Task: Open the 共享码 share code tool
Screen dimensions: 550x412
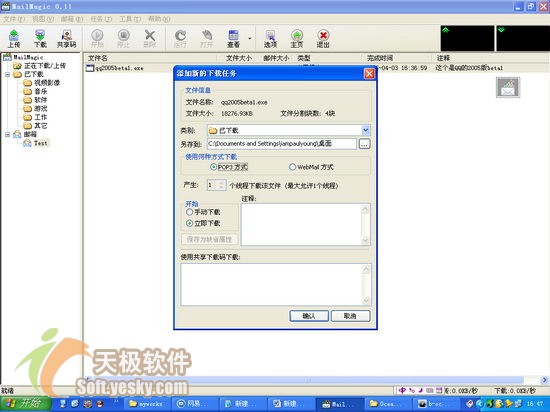Action: tap(67, 39)
